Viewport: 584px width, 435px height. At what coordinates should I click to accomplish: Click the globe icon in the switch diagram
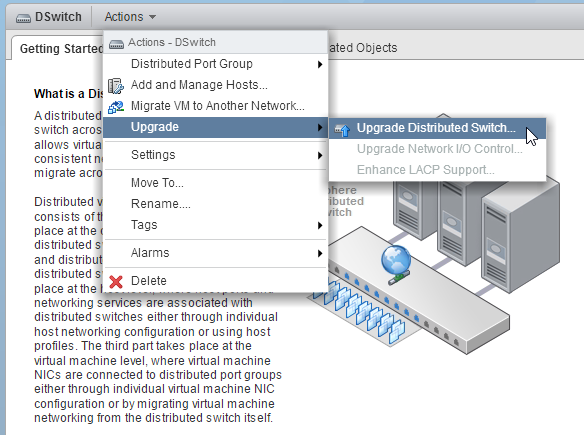point(396,260)
